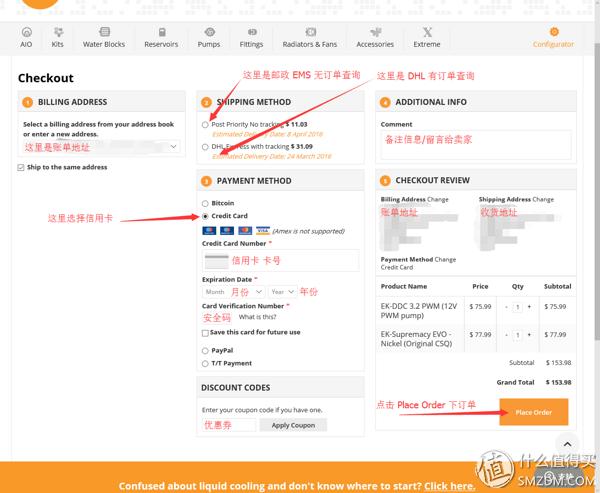Click the Visa card logo
This screenshot has height=493, width=600.
point(263,231)
